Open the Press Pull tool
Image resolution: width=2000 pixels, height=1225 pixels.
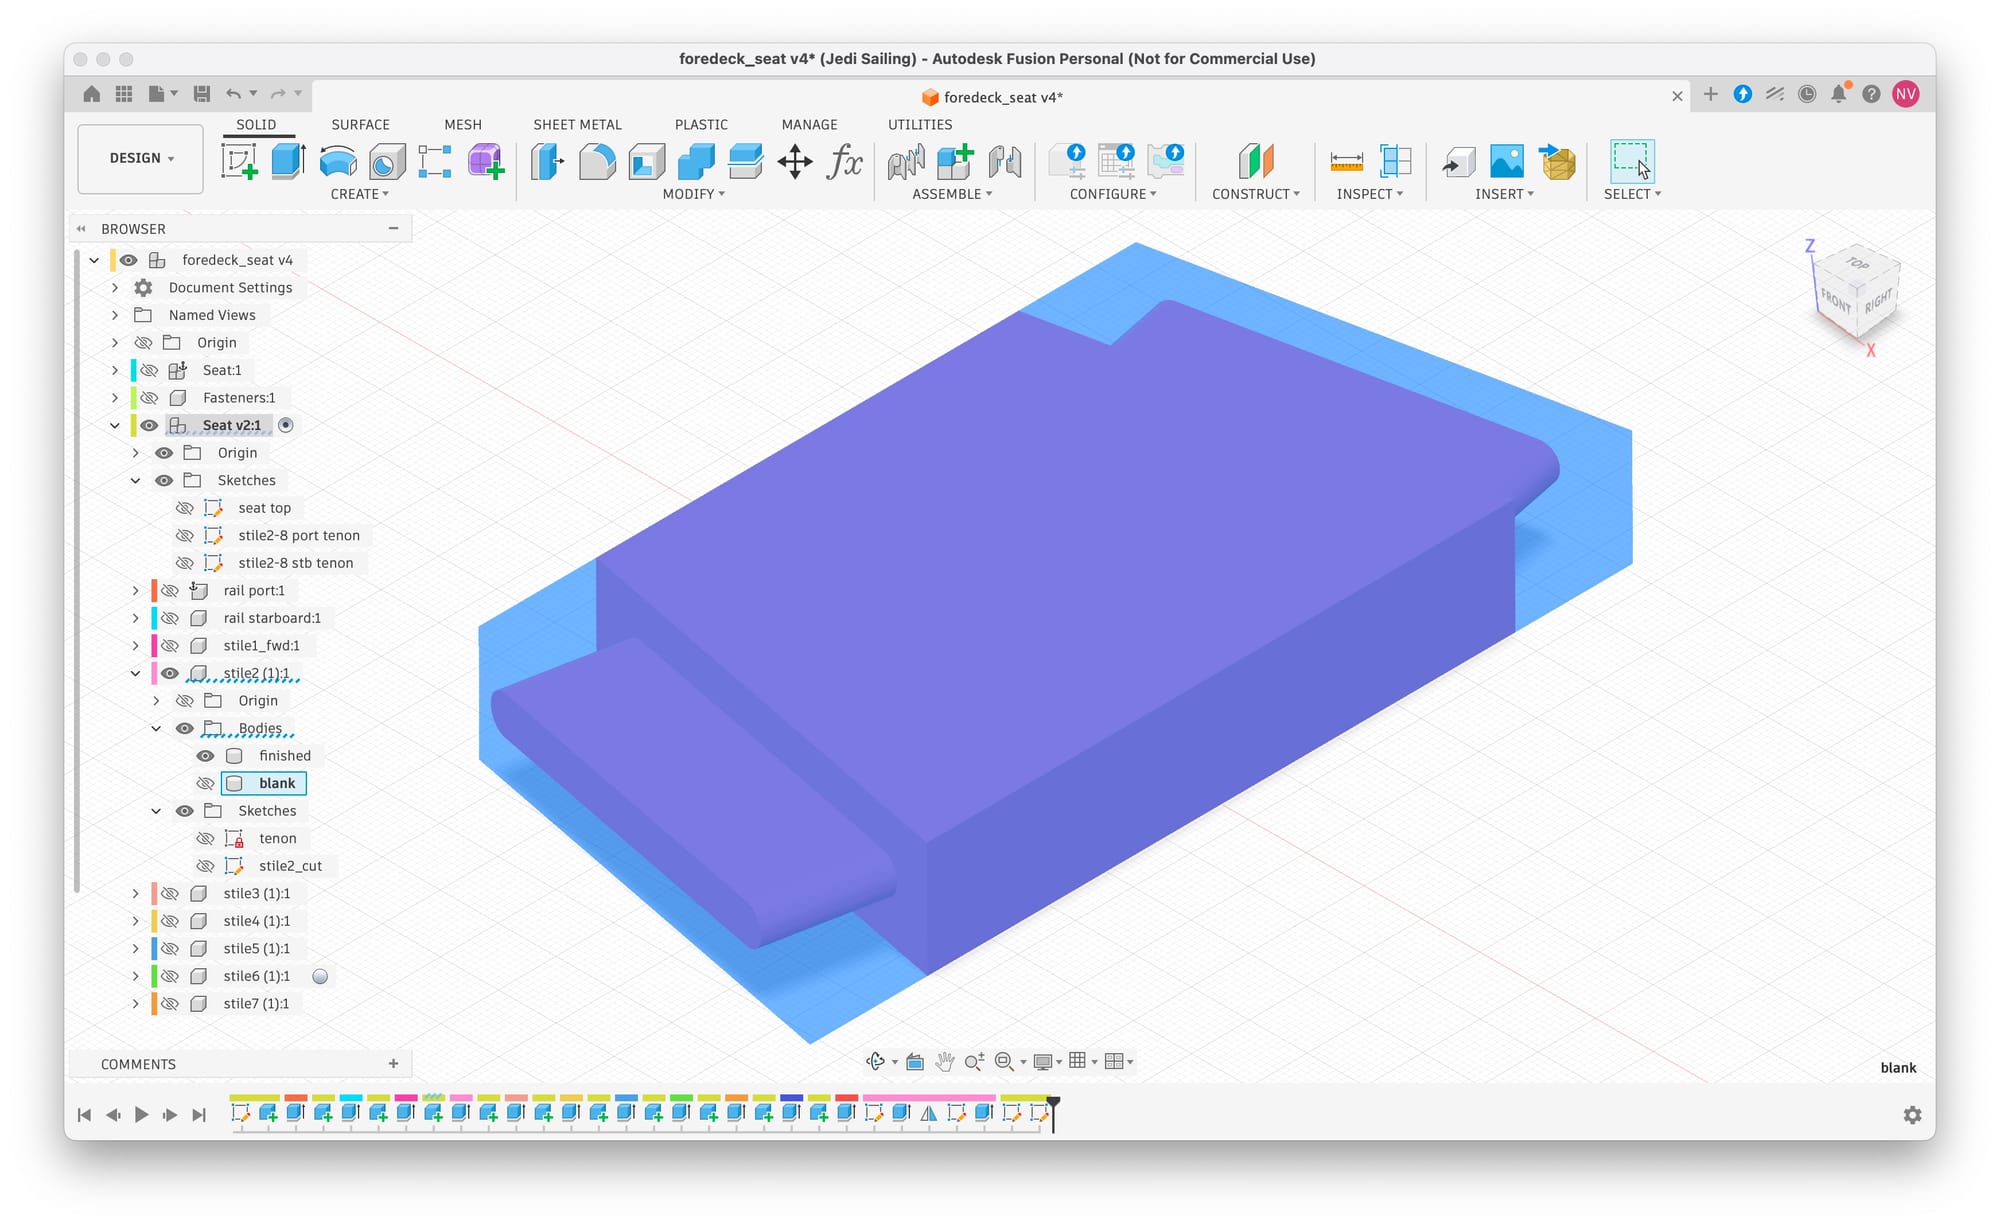[548, 161]
